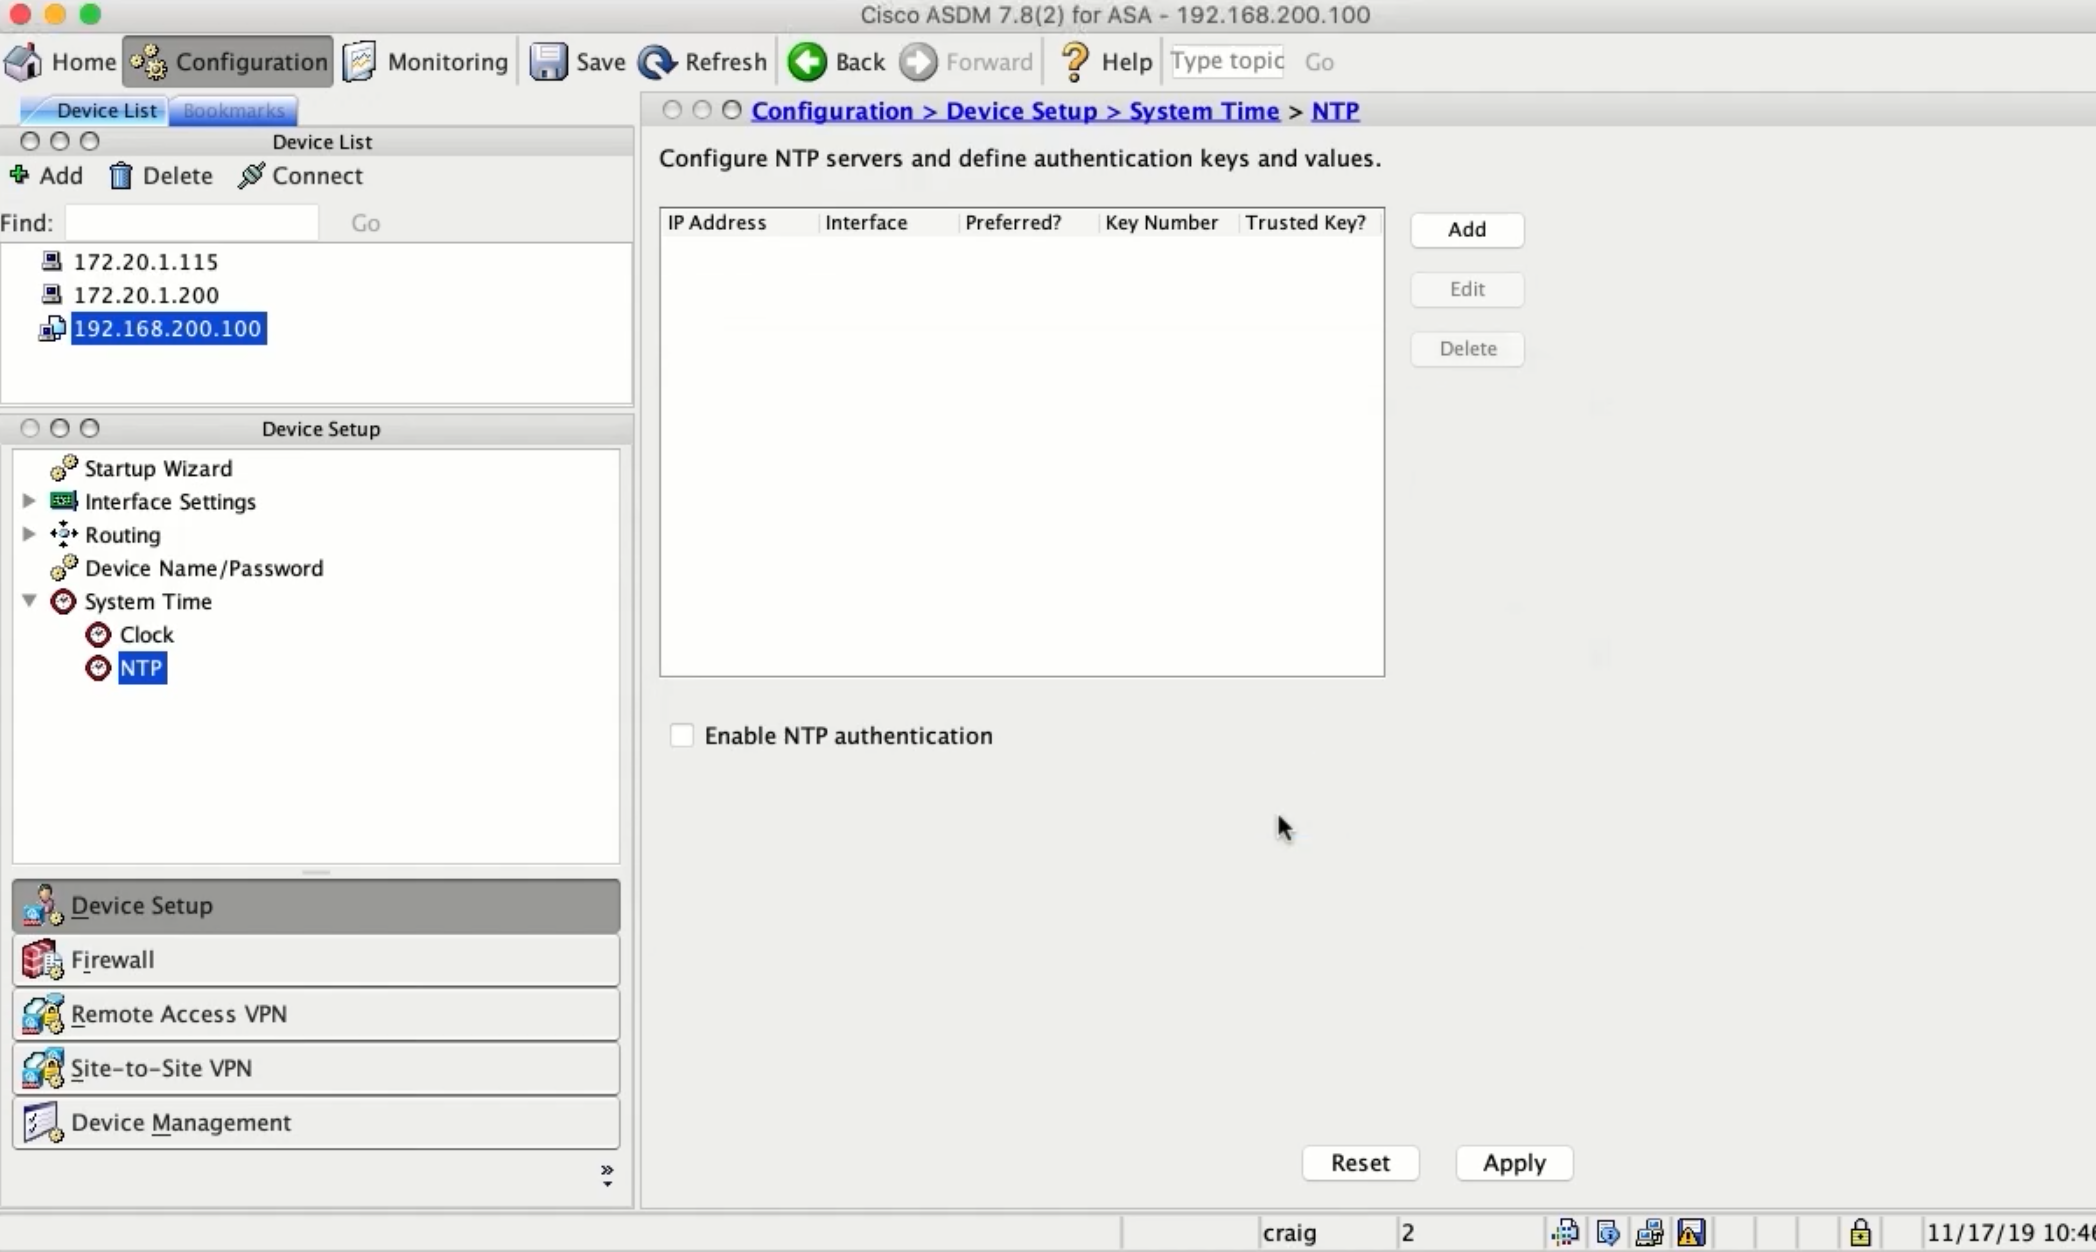Open the Device Setup section button
Viewport: 2096px width, 1252px height.
click(316, 906)
